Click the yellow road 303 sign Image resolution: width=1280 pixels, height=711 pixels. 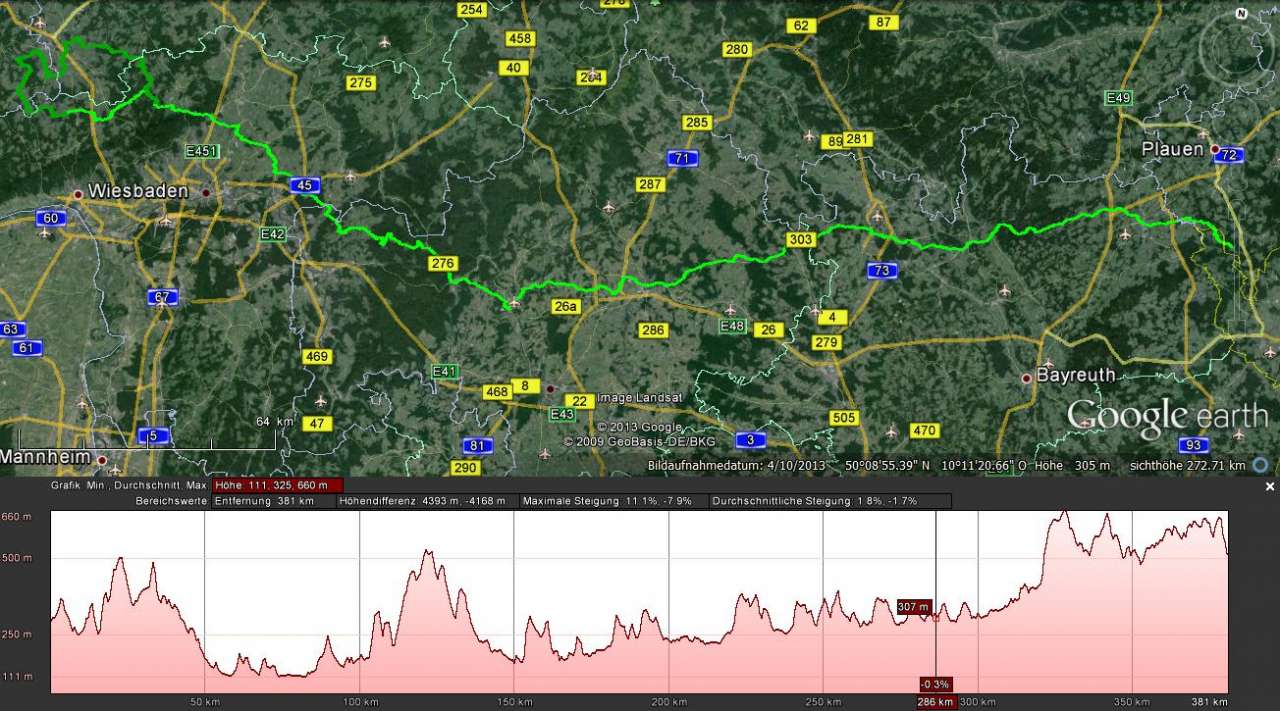click(801, 239)
